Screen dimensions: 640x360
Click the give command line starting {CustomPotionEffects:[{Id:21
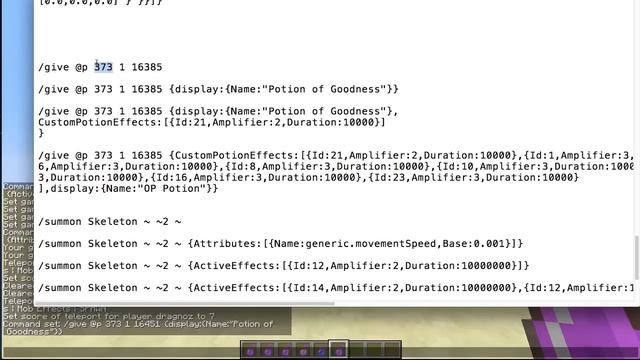point(336,155)
